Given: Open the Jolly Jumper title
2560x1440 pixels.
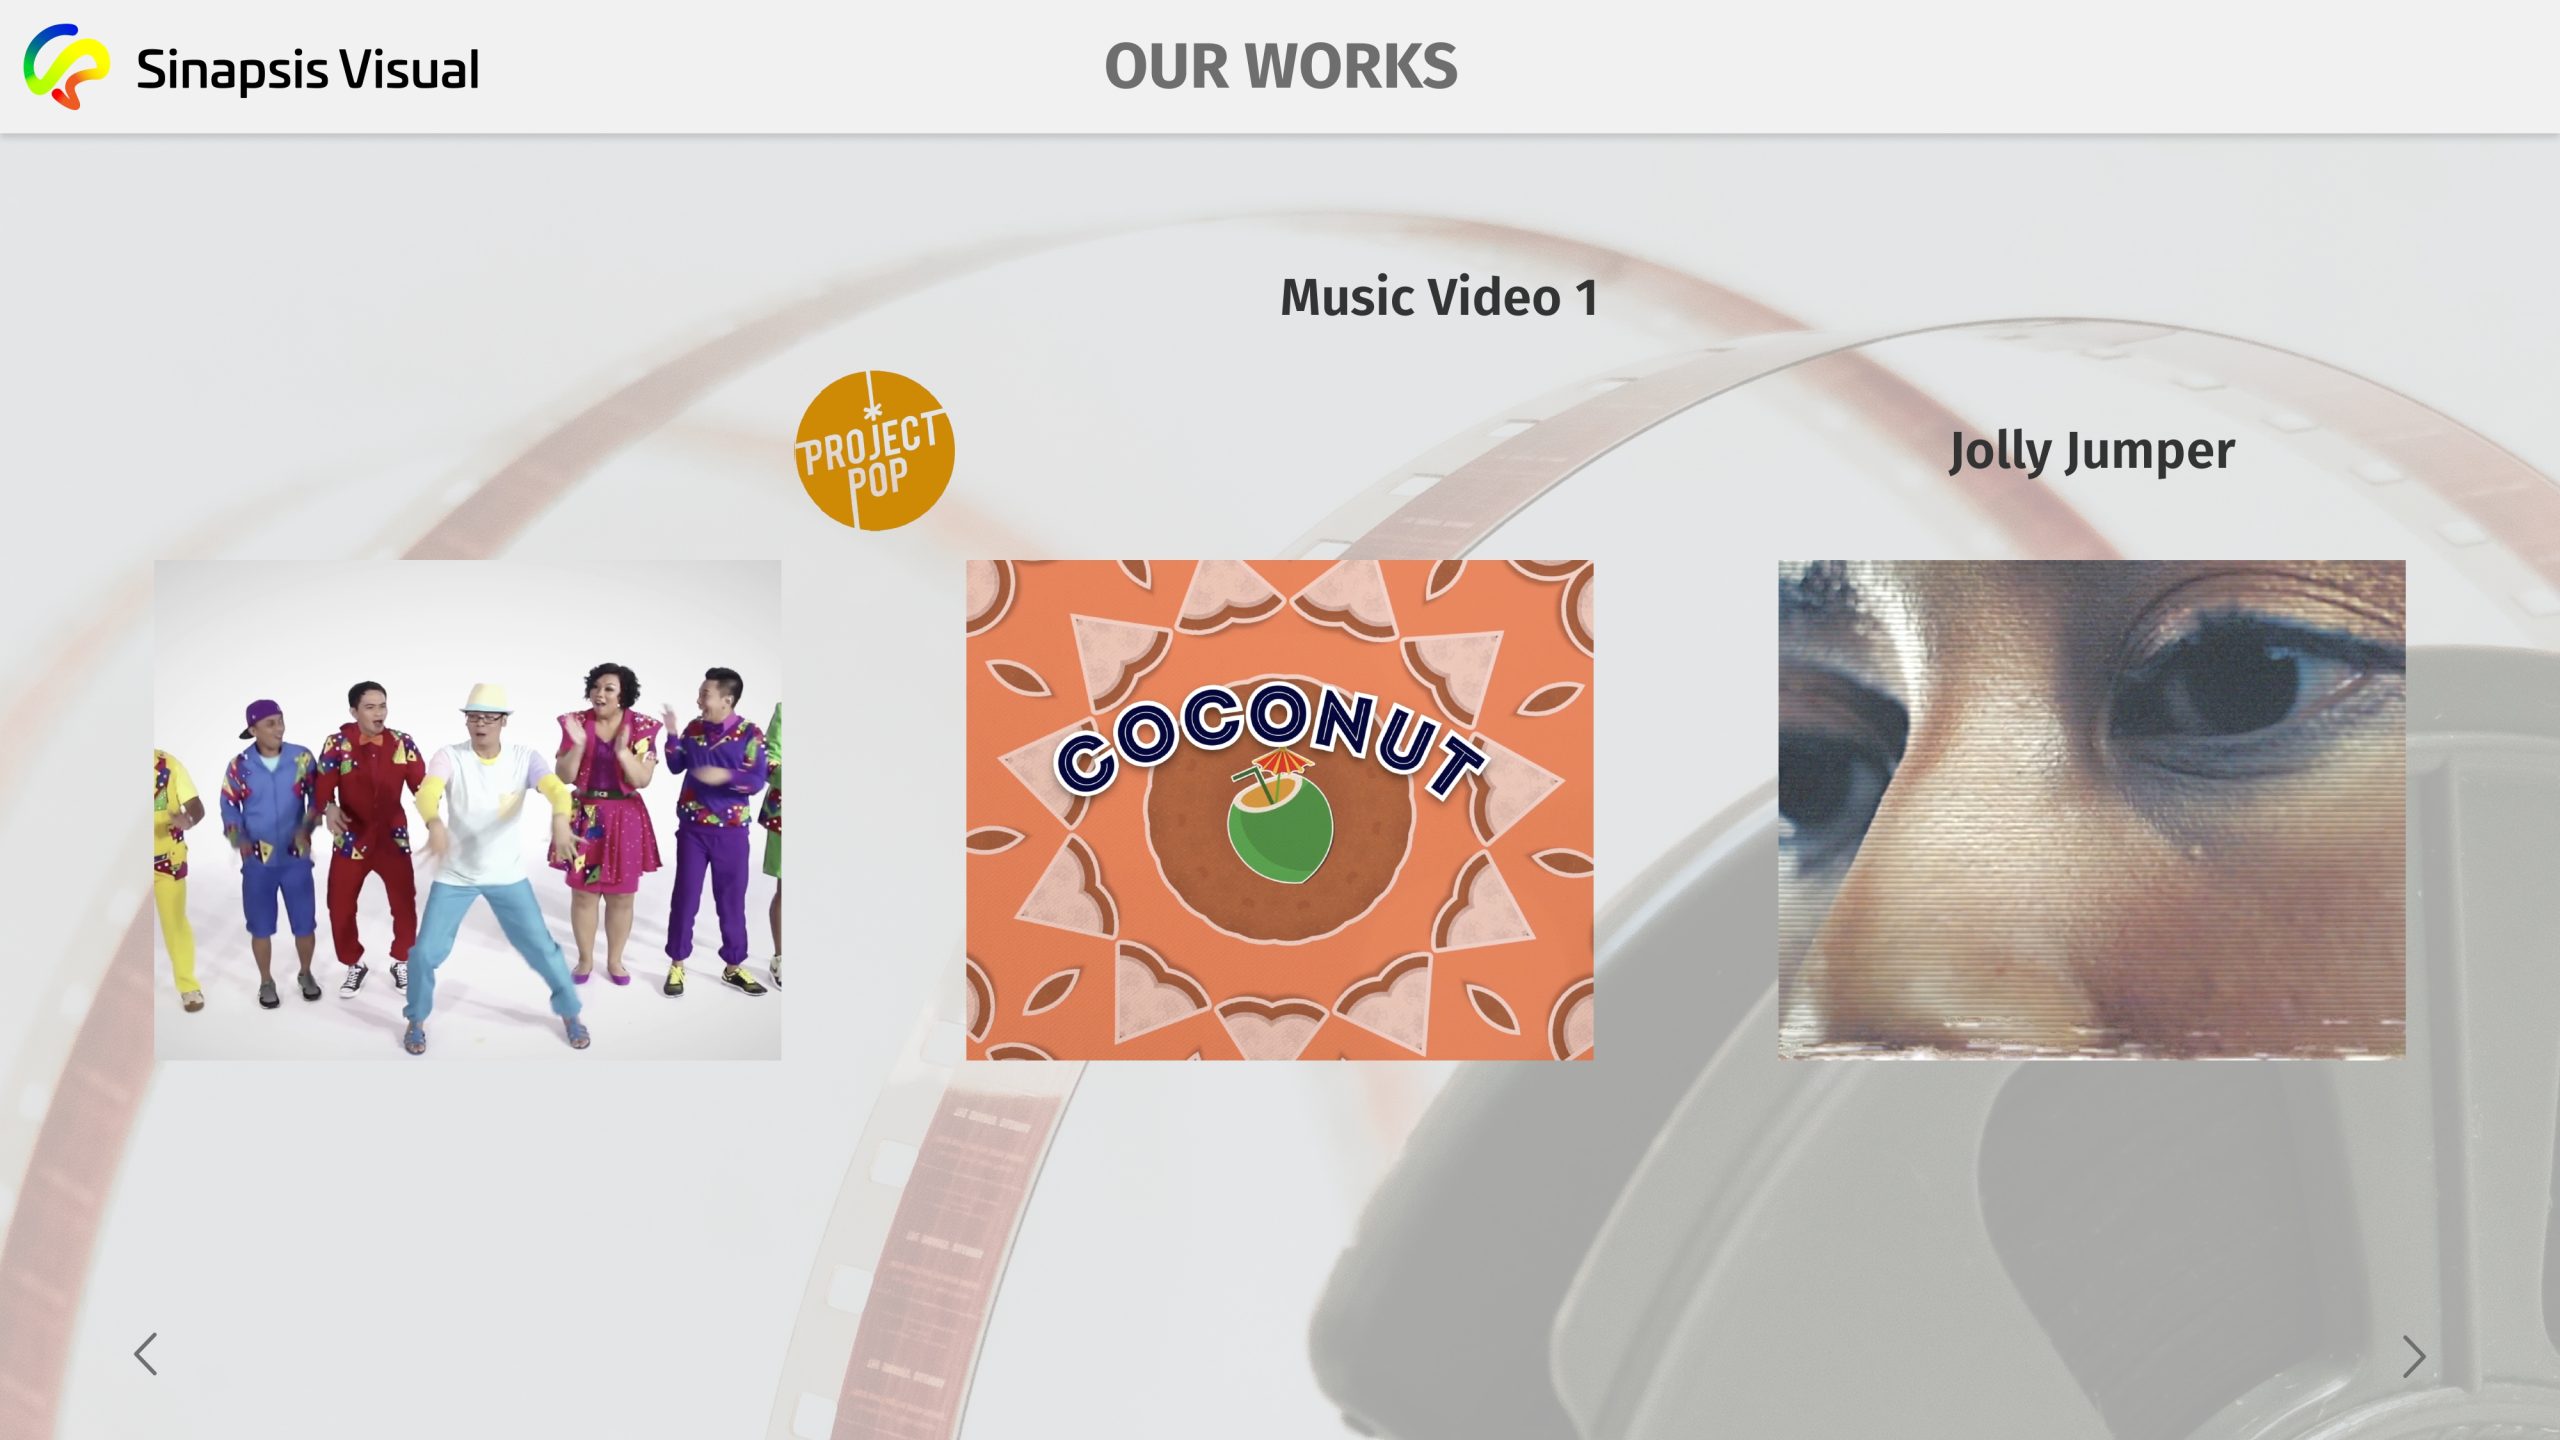Looking at the screenshot, I should tap(2092, 452).
